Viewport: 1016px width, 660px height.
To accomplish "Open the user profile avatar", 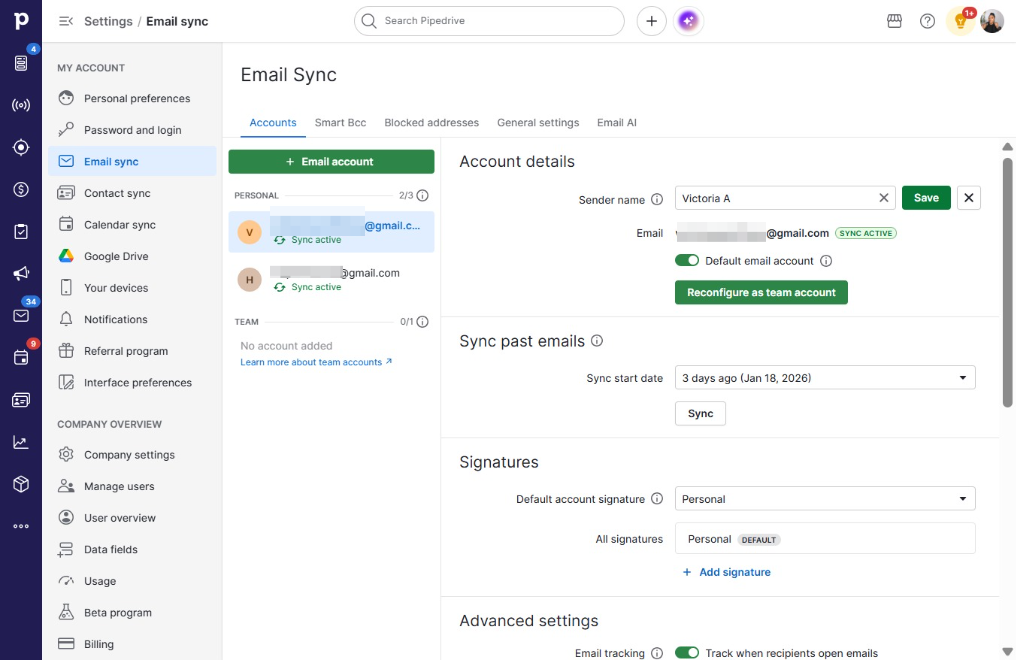I will (x=991, y=21).
